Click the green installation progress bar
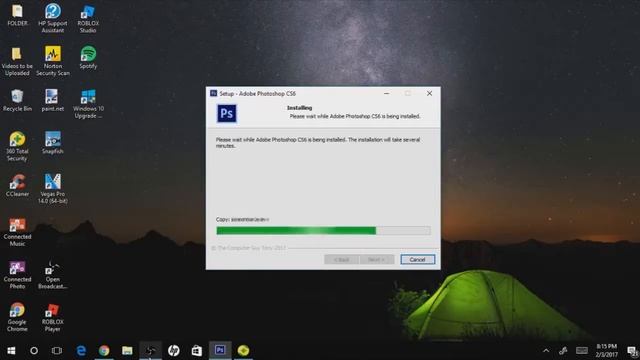The image size is (640, 360). 323,231
